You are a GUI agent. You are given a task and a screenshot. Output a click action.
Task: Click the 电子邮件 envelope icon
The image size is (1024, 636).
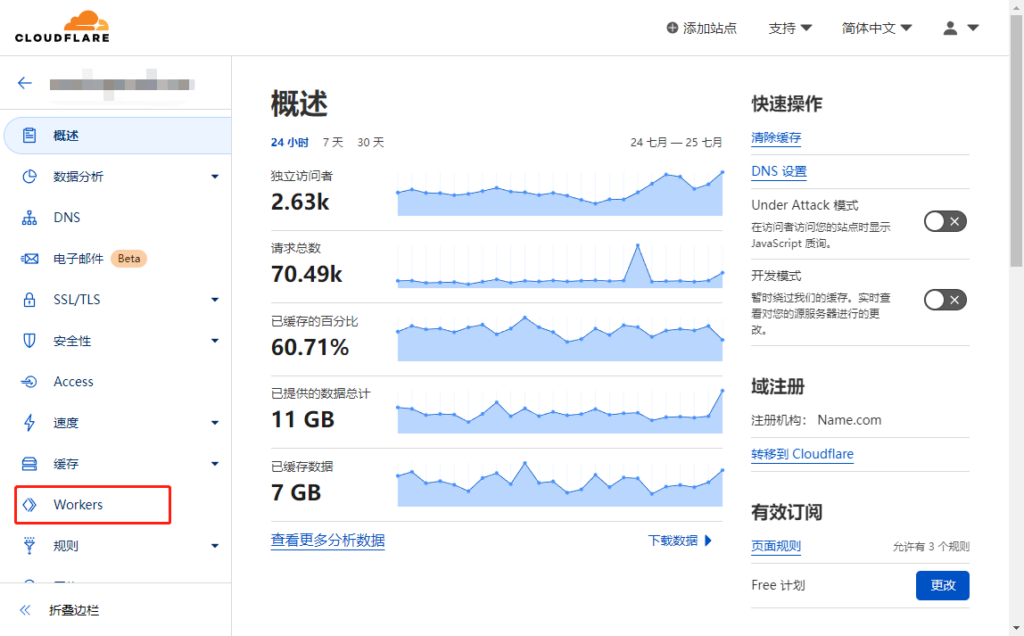pyautogui.click(x=30, y=259)
